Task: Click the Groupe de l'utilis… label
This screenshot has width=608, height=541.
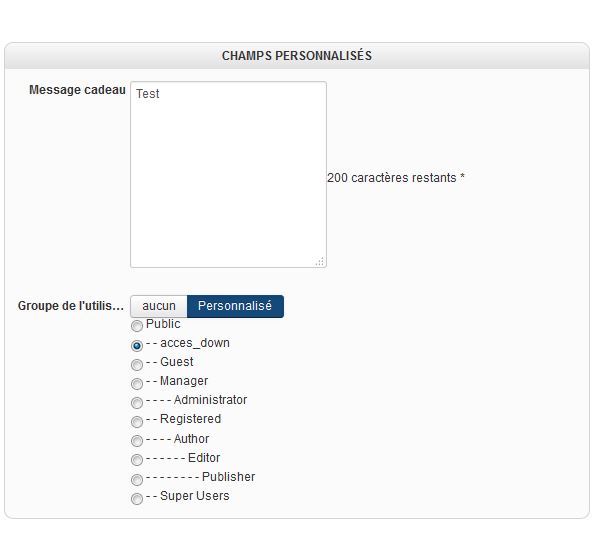Action: point(70,306)
